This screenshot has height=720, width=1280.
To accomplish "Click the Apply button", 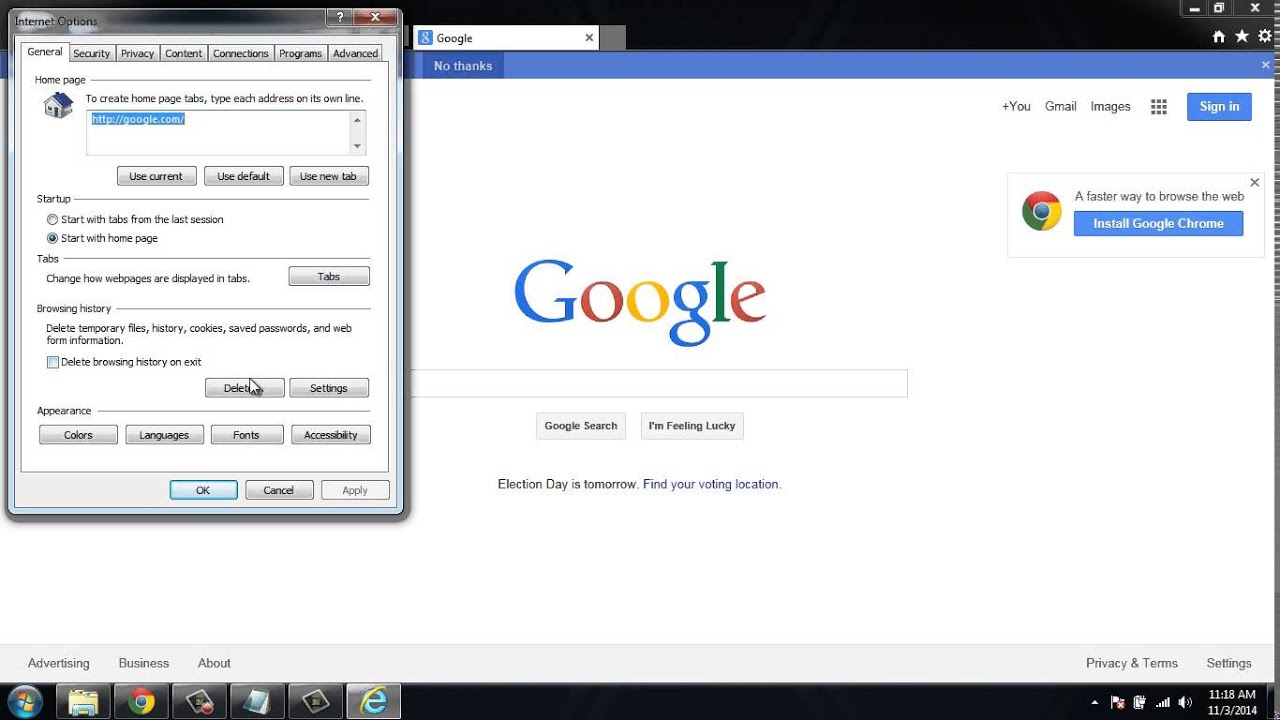I will tap(355, 490).
